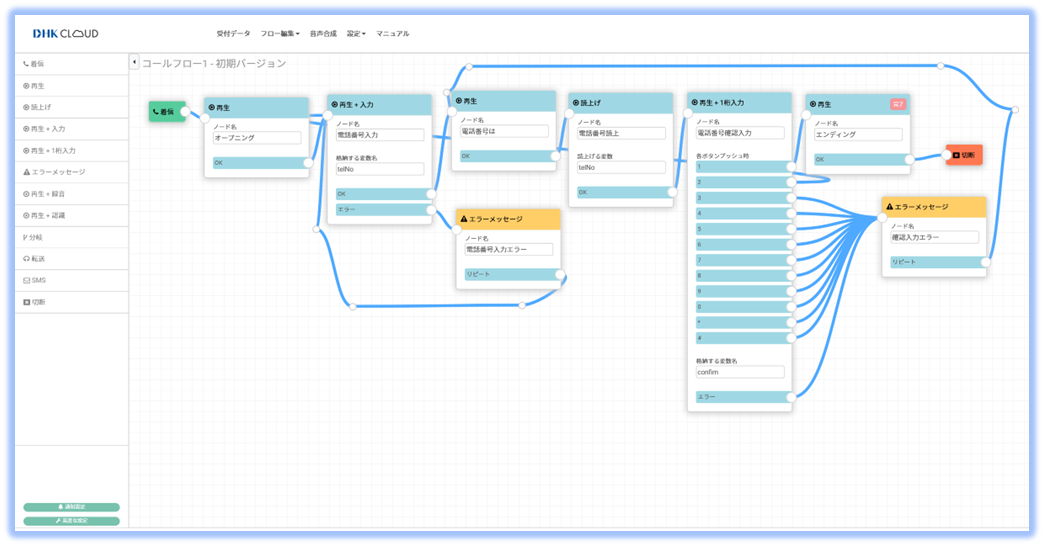The image size is (1044, 546).
Task: Choose the 分岐 branch icon in sidebar
Action: (x=26, y=237)
